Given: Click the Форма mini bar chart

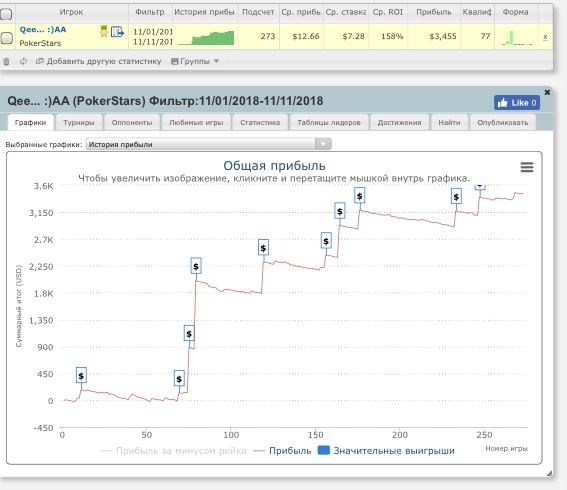Looking at the screenshot, I should click(516, 38).
